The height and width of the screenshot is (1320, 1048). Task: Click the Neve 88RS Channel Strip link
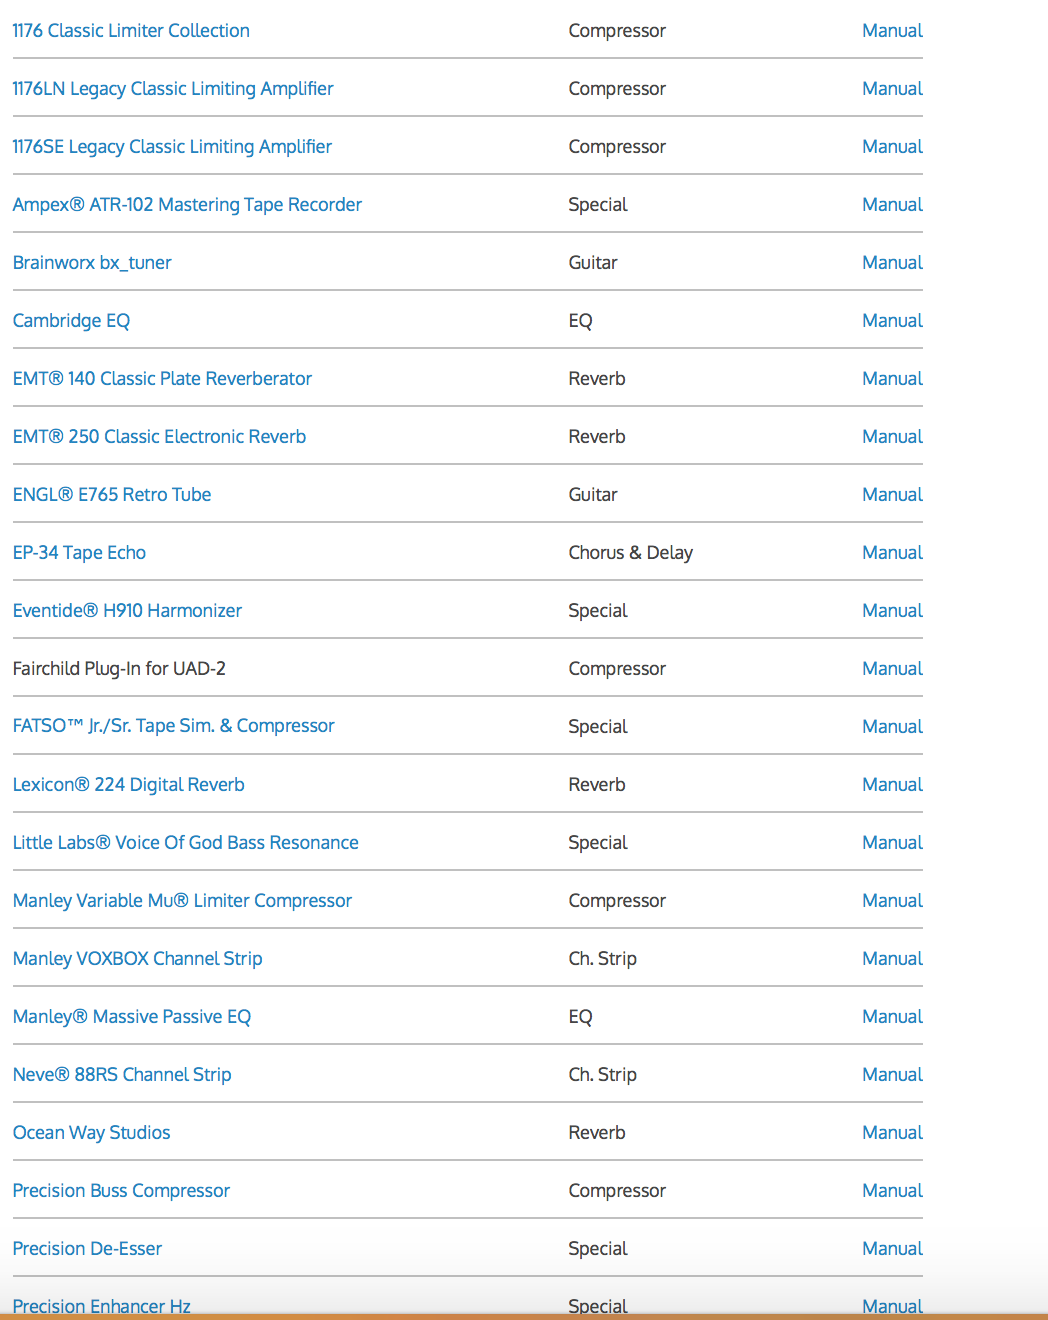click(122, 1075)
